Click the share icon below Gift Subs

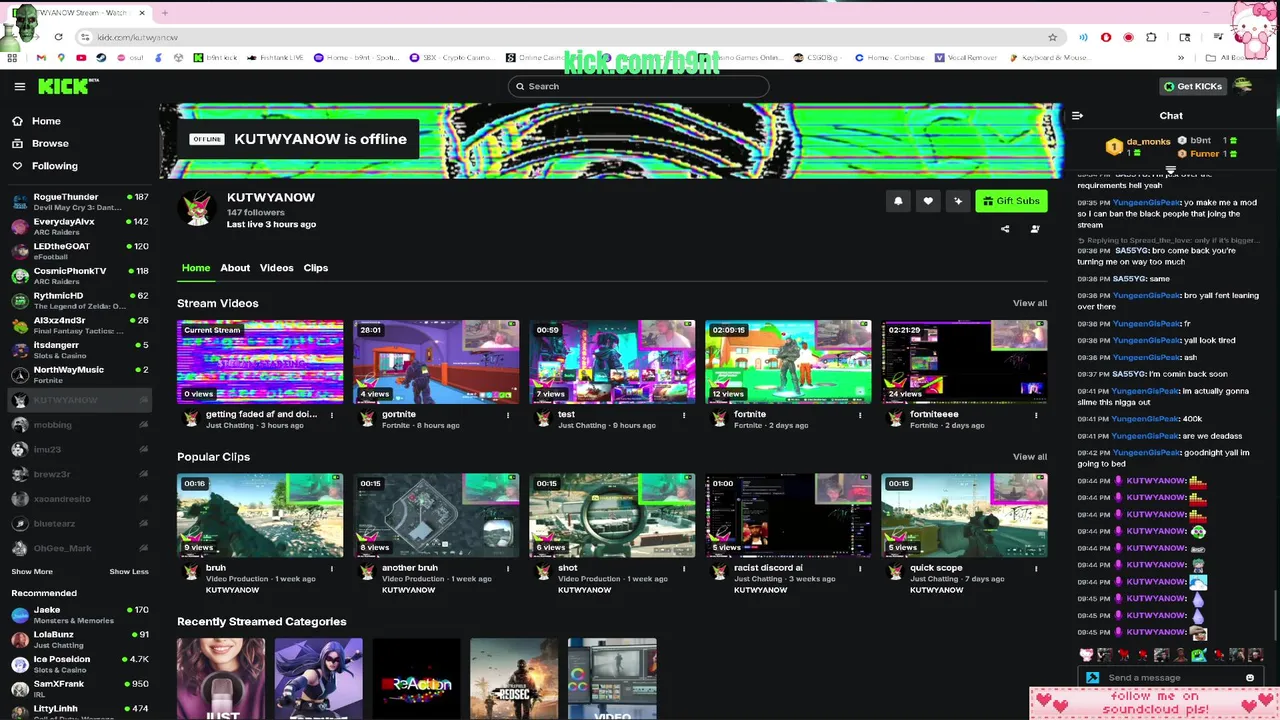point(1005,229)
